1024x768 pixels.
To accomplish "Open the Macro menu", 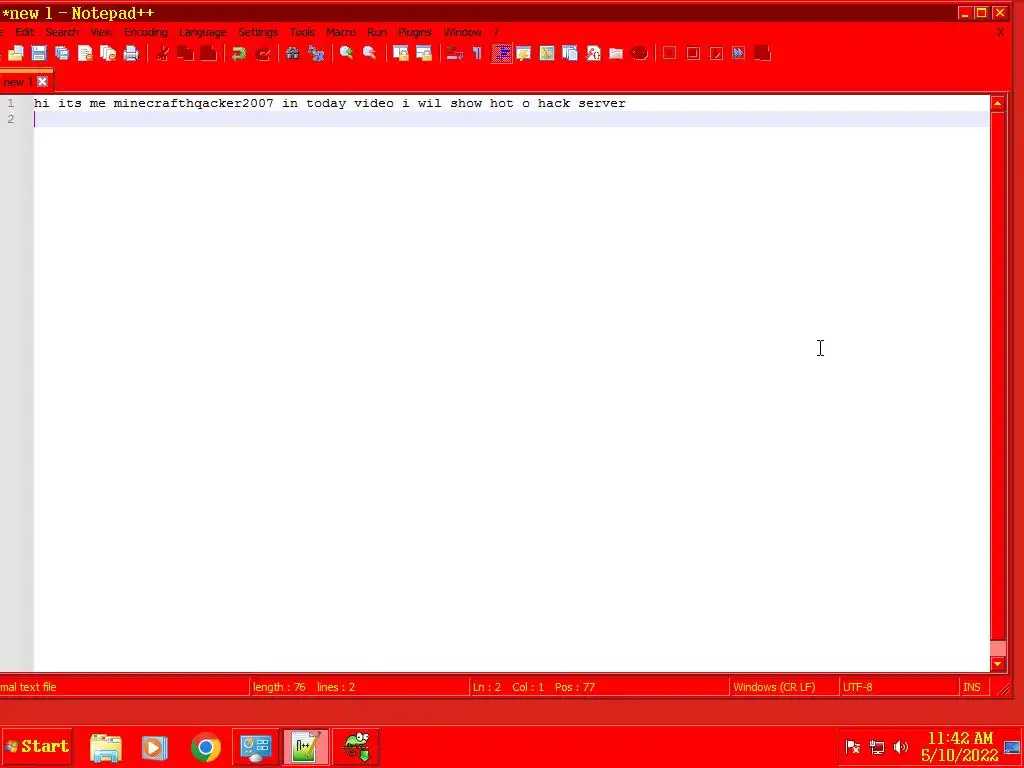I will pyautogui.click(x=341, y=32).
